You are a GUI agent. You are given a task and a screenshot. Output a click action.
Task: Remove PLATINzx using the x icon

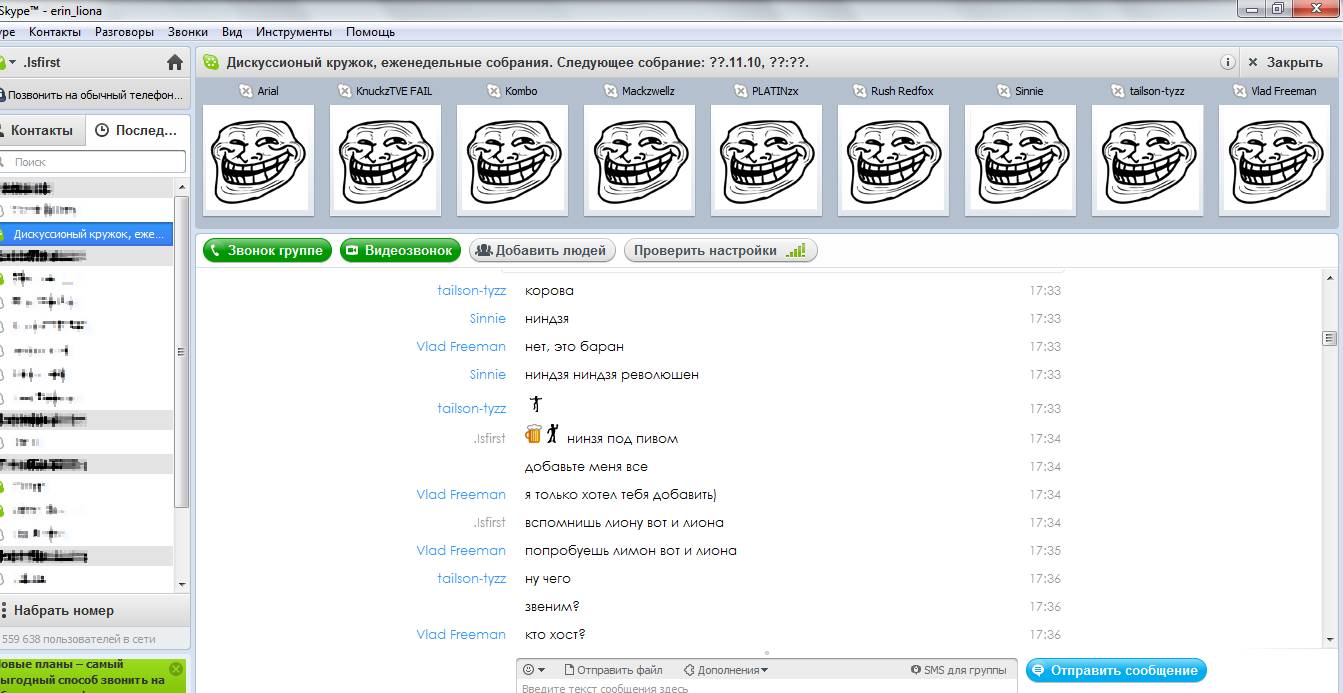[x=742, y=91]
